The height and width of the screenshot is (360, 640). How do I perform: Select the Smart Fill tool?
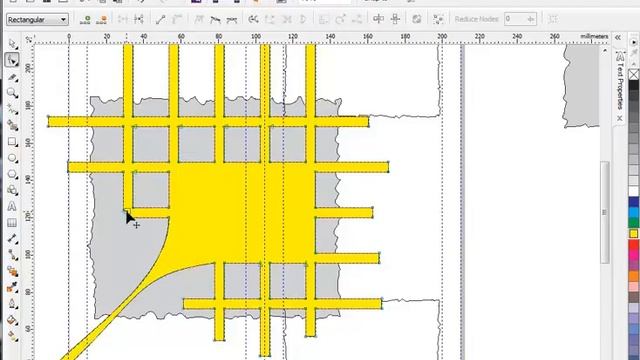(12, 125)
